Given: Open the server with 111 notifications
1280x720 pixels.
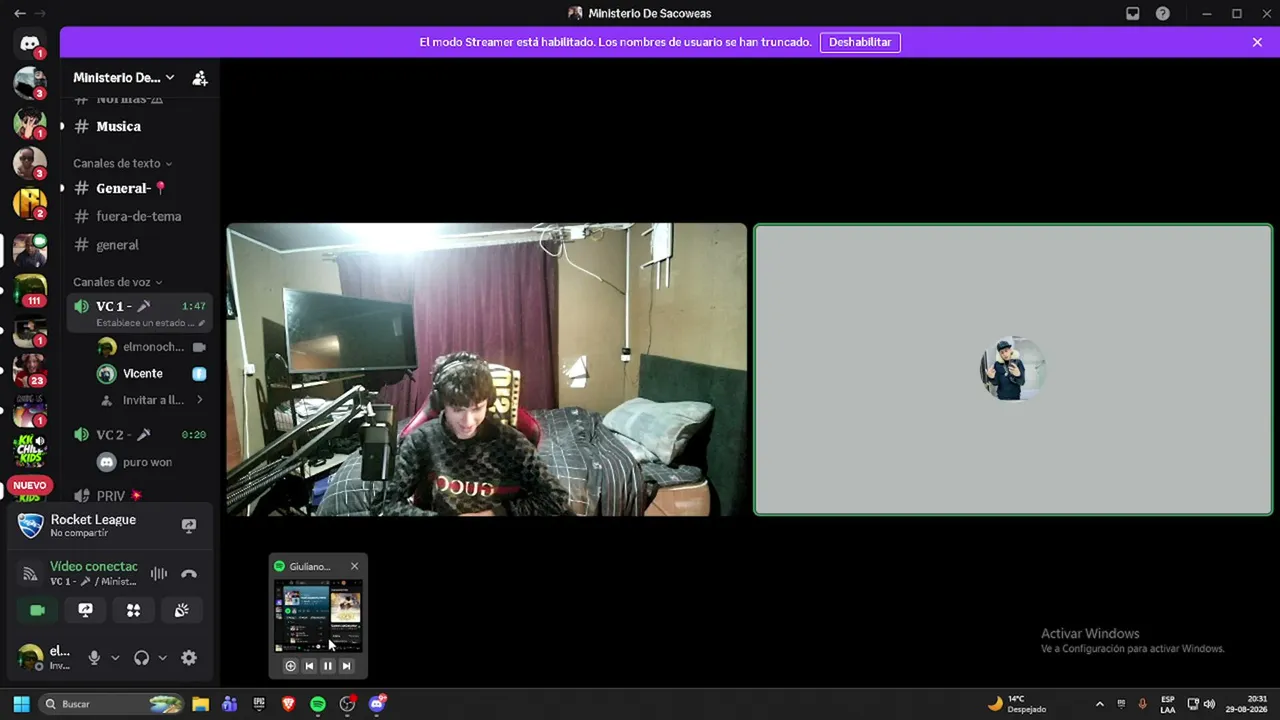Looking at the screenshot, I should click(x=30, y=289).
